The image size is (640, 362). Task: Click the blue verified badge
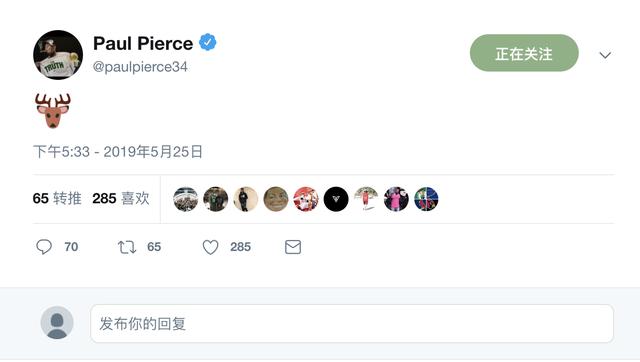[207, 42]
